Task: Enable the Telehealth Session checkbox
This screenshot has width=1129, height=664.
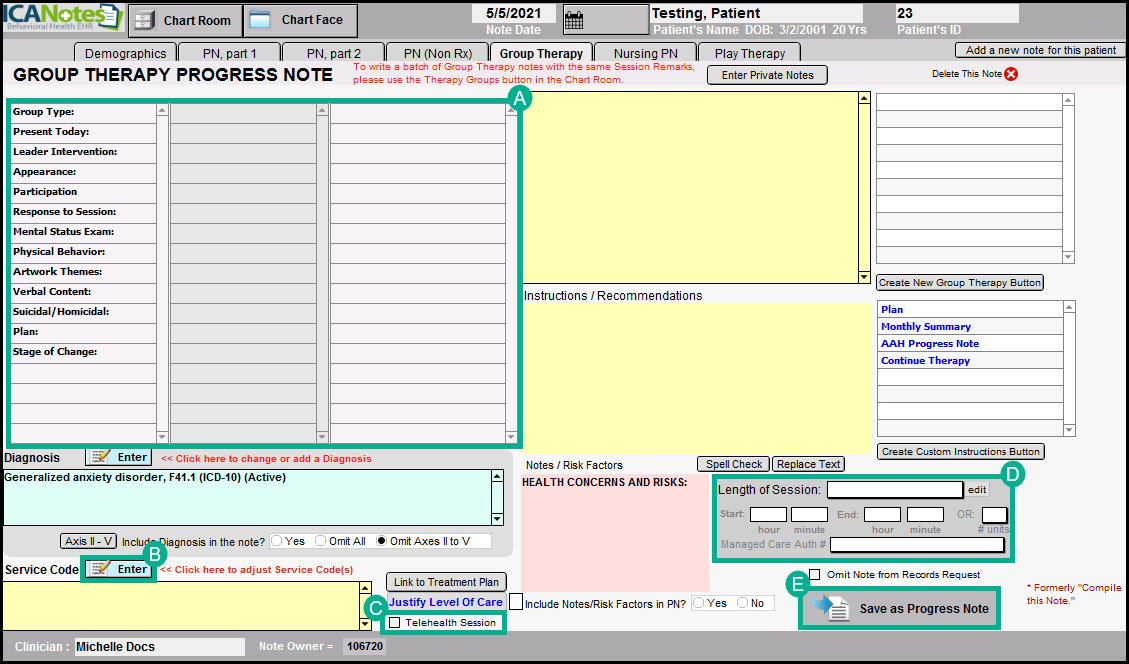Action: click(x=395, y=623)
